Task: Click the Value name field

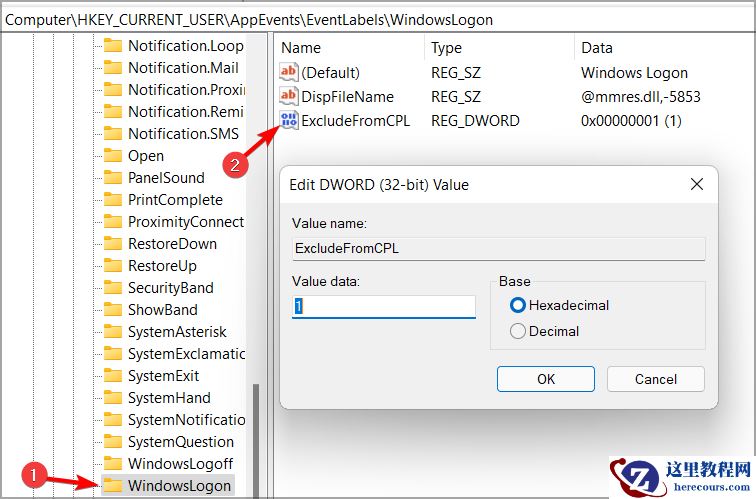Action: point(499,248)
